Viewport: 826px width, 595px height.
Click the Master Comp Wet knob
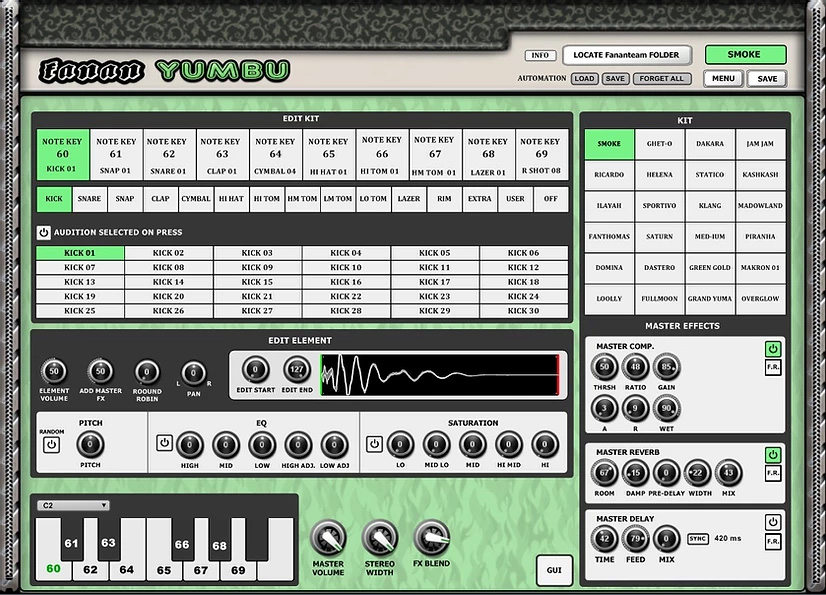666,409
